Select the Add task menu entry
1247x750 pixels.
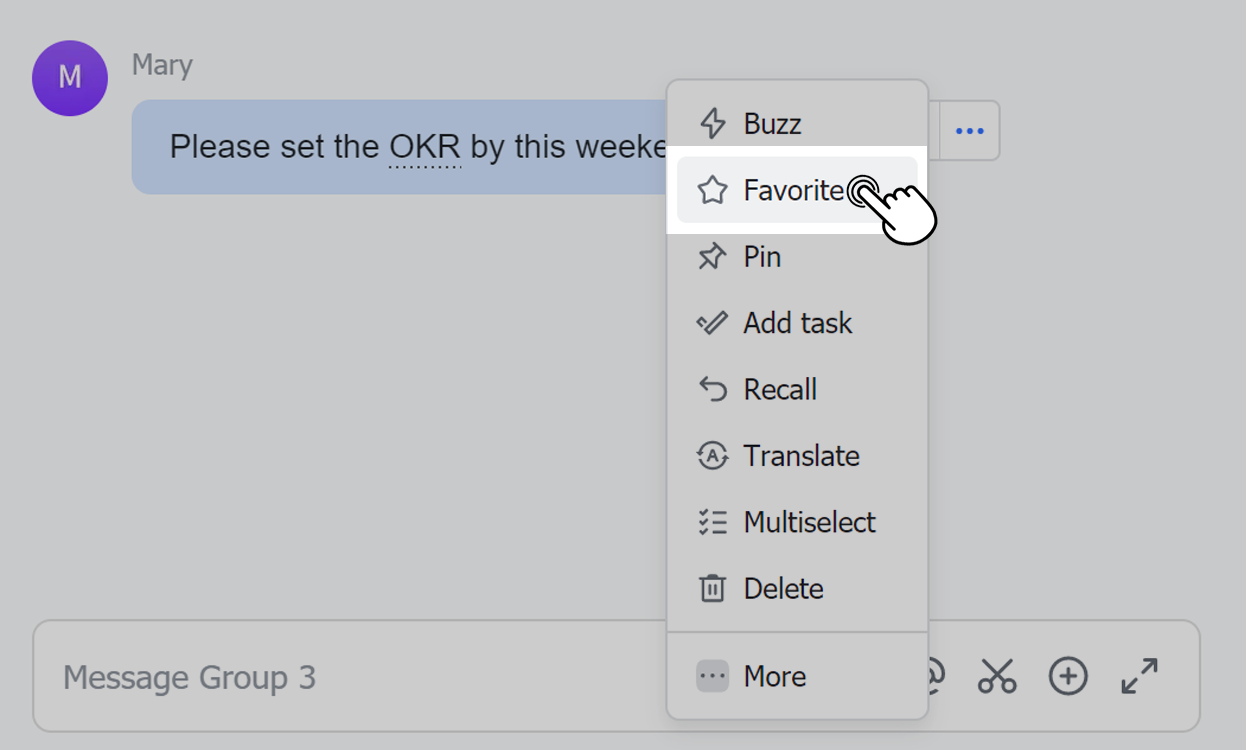click(x=797, y=323)
